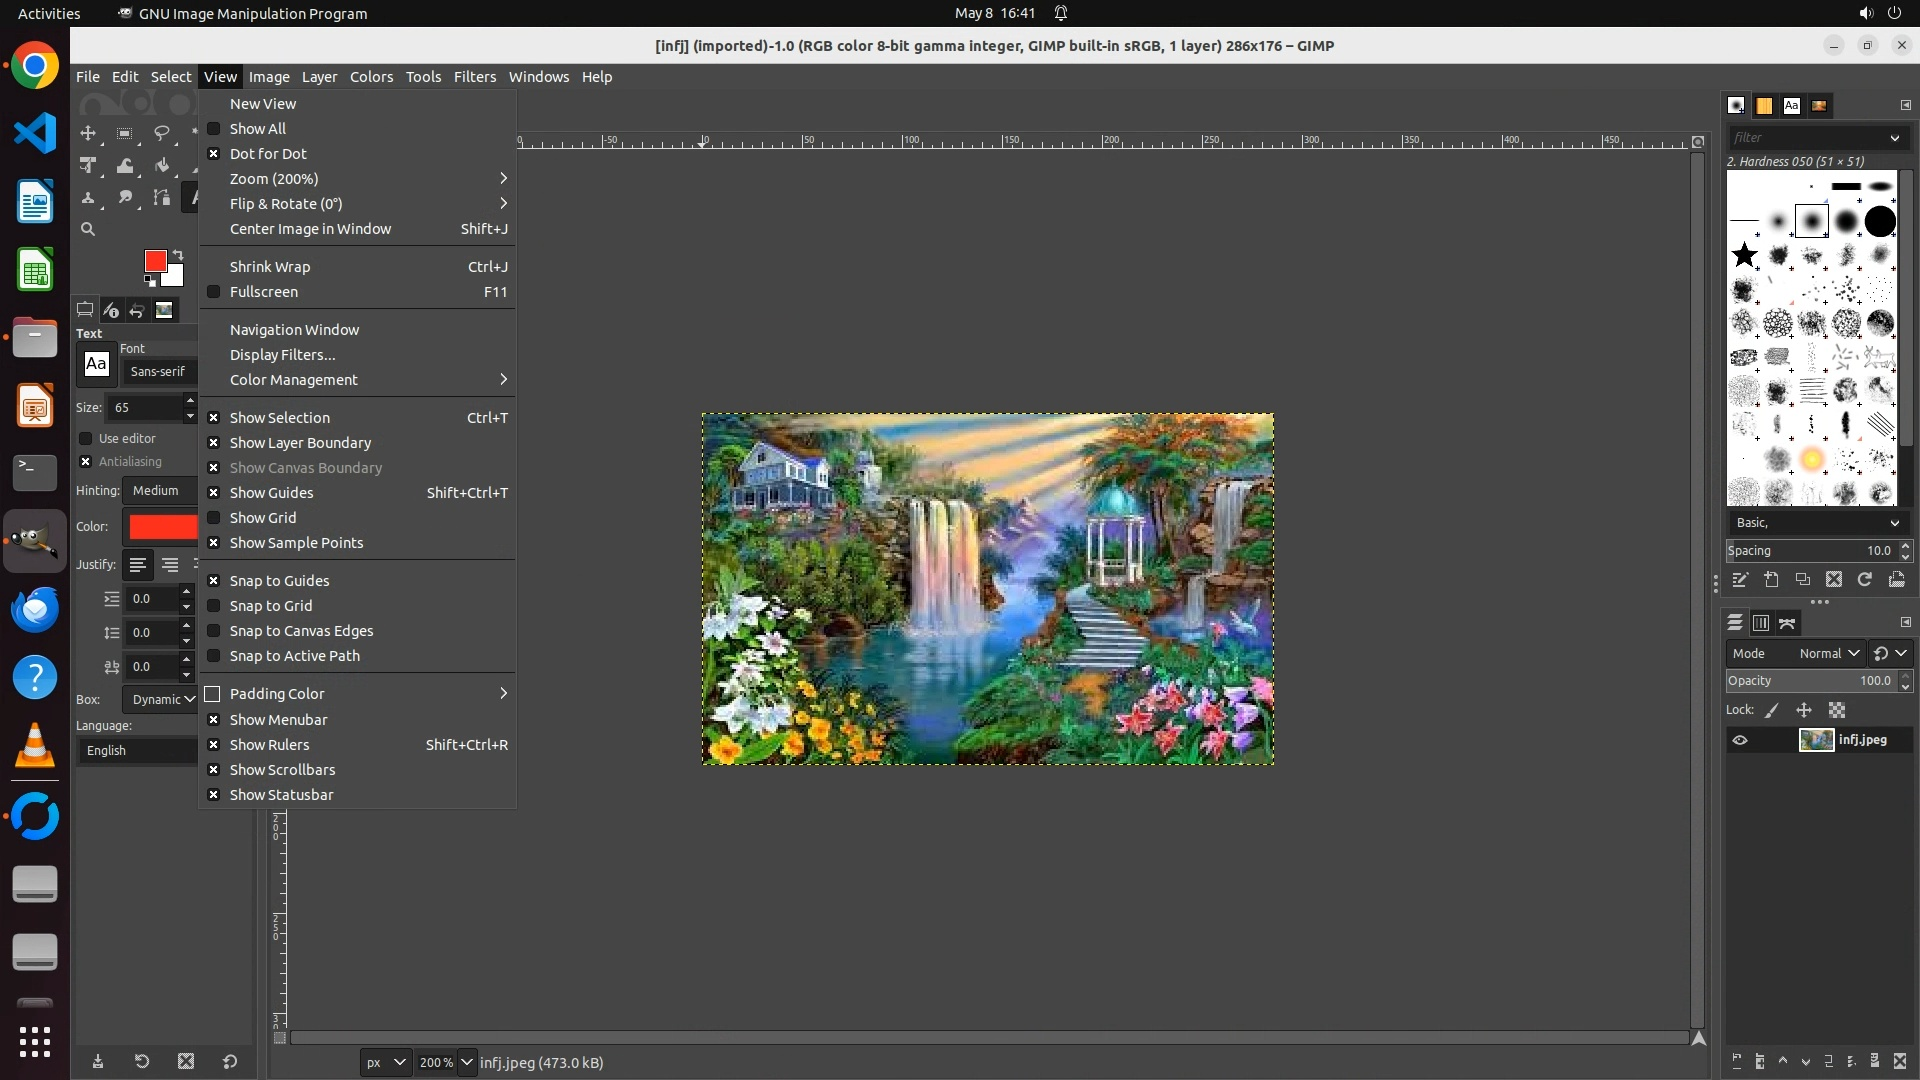Turn on Snap to Canvas Edges
1920x1080 pixels.
click(x=301, y=631)
